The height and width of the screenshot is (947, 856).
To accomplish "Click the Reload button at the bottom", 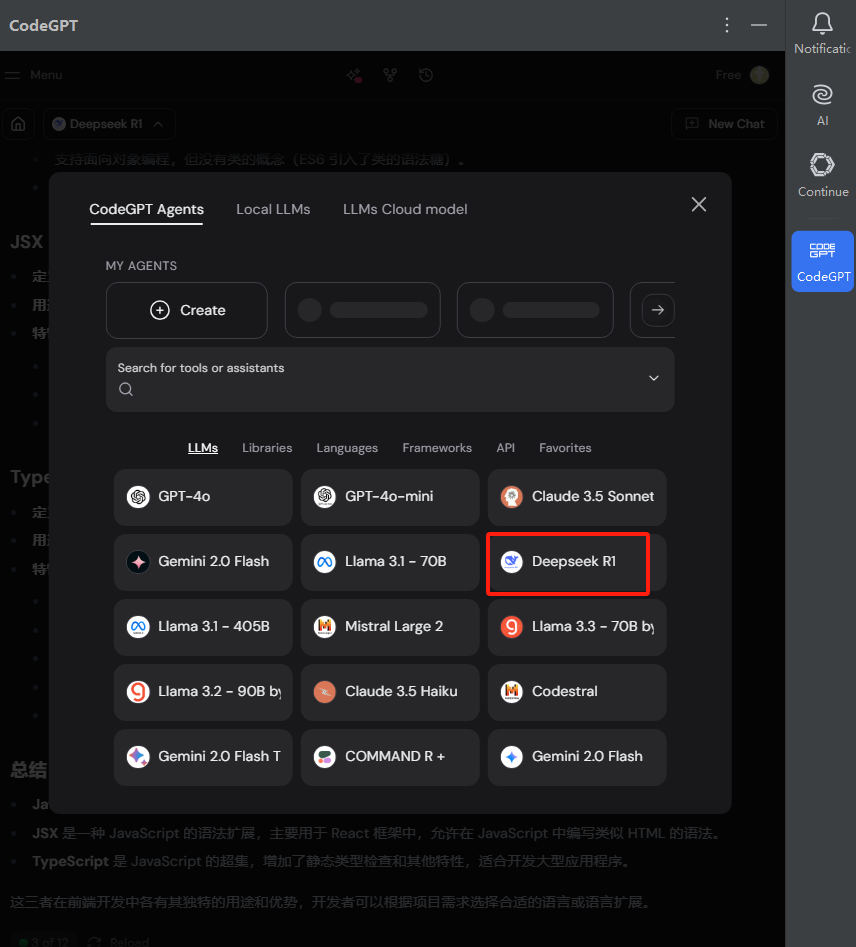I will pyautogui.click(x=119, y=942).
